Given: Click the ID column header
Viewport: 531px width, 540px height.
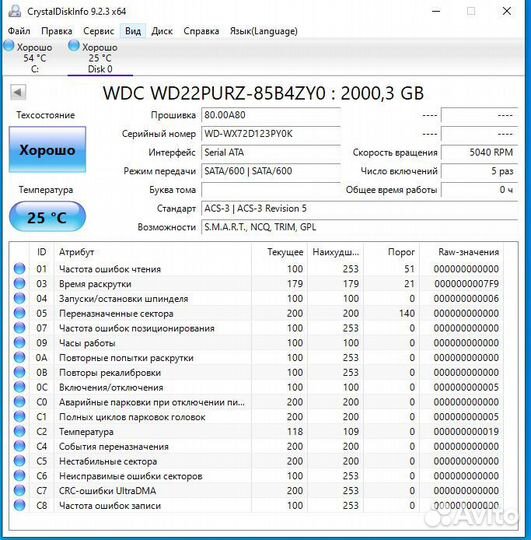Looking at the screenshot, I should (41, 252).
